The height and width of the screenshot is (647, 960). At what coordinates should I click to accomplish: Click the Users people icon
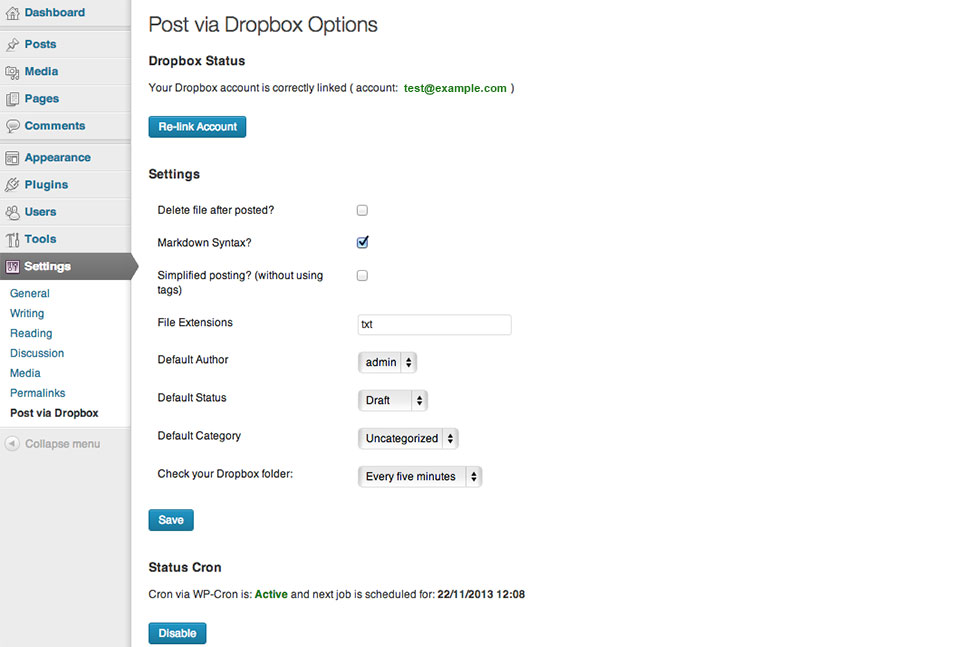pyautogui.click(x=12, y=212)
